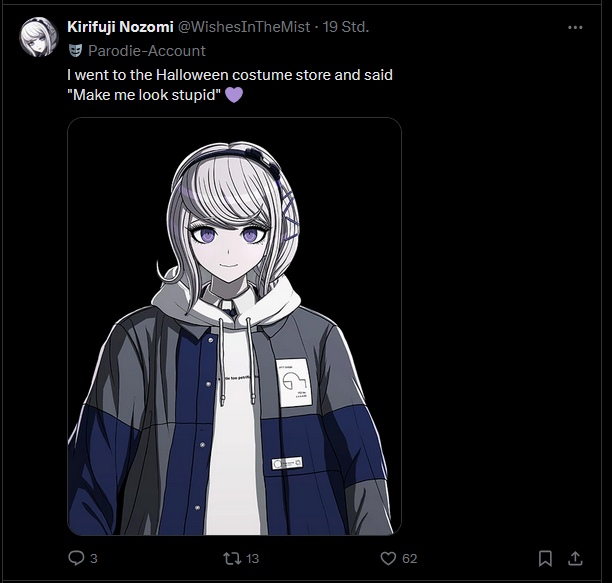Open the post via the 19 Std. timestamp

[x=345, y=27]
